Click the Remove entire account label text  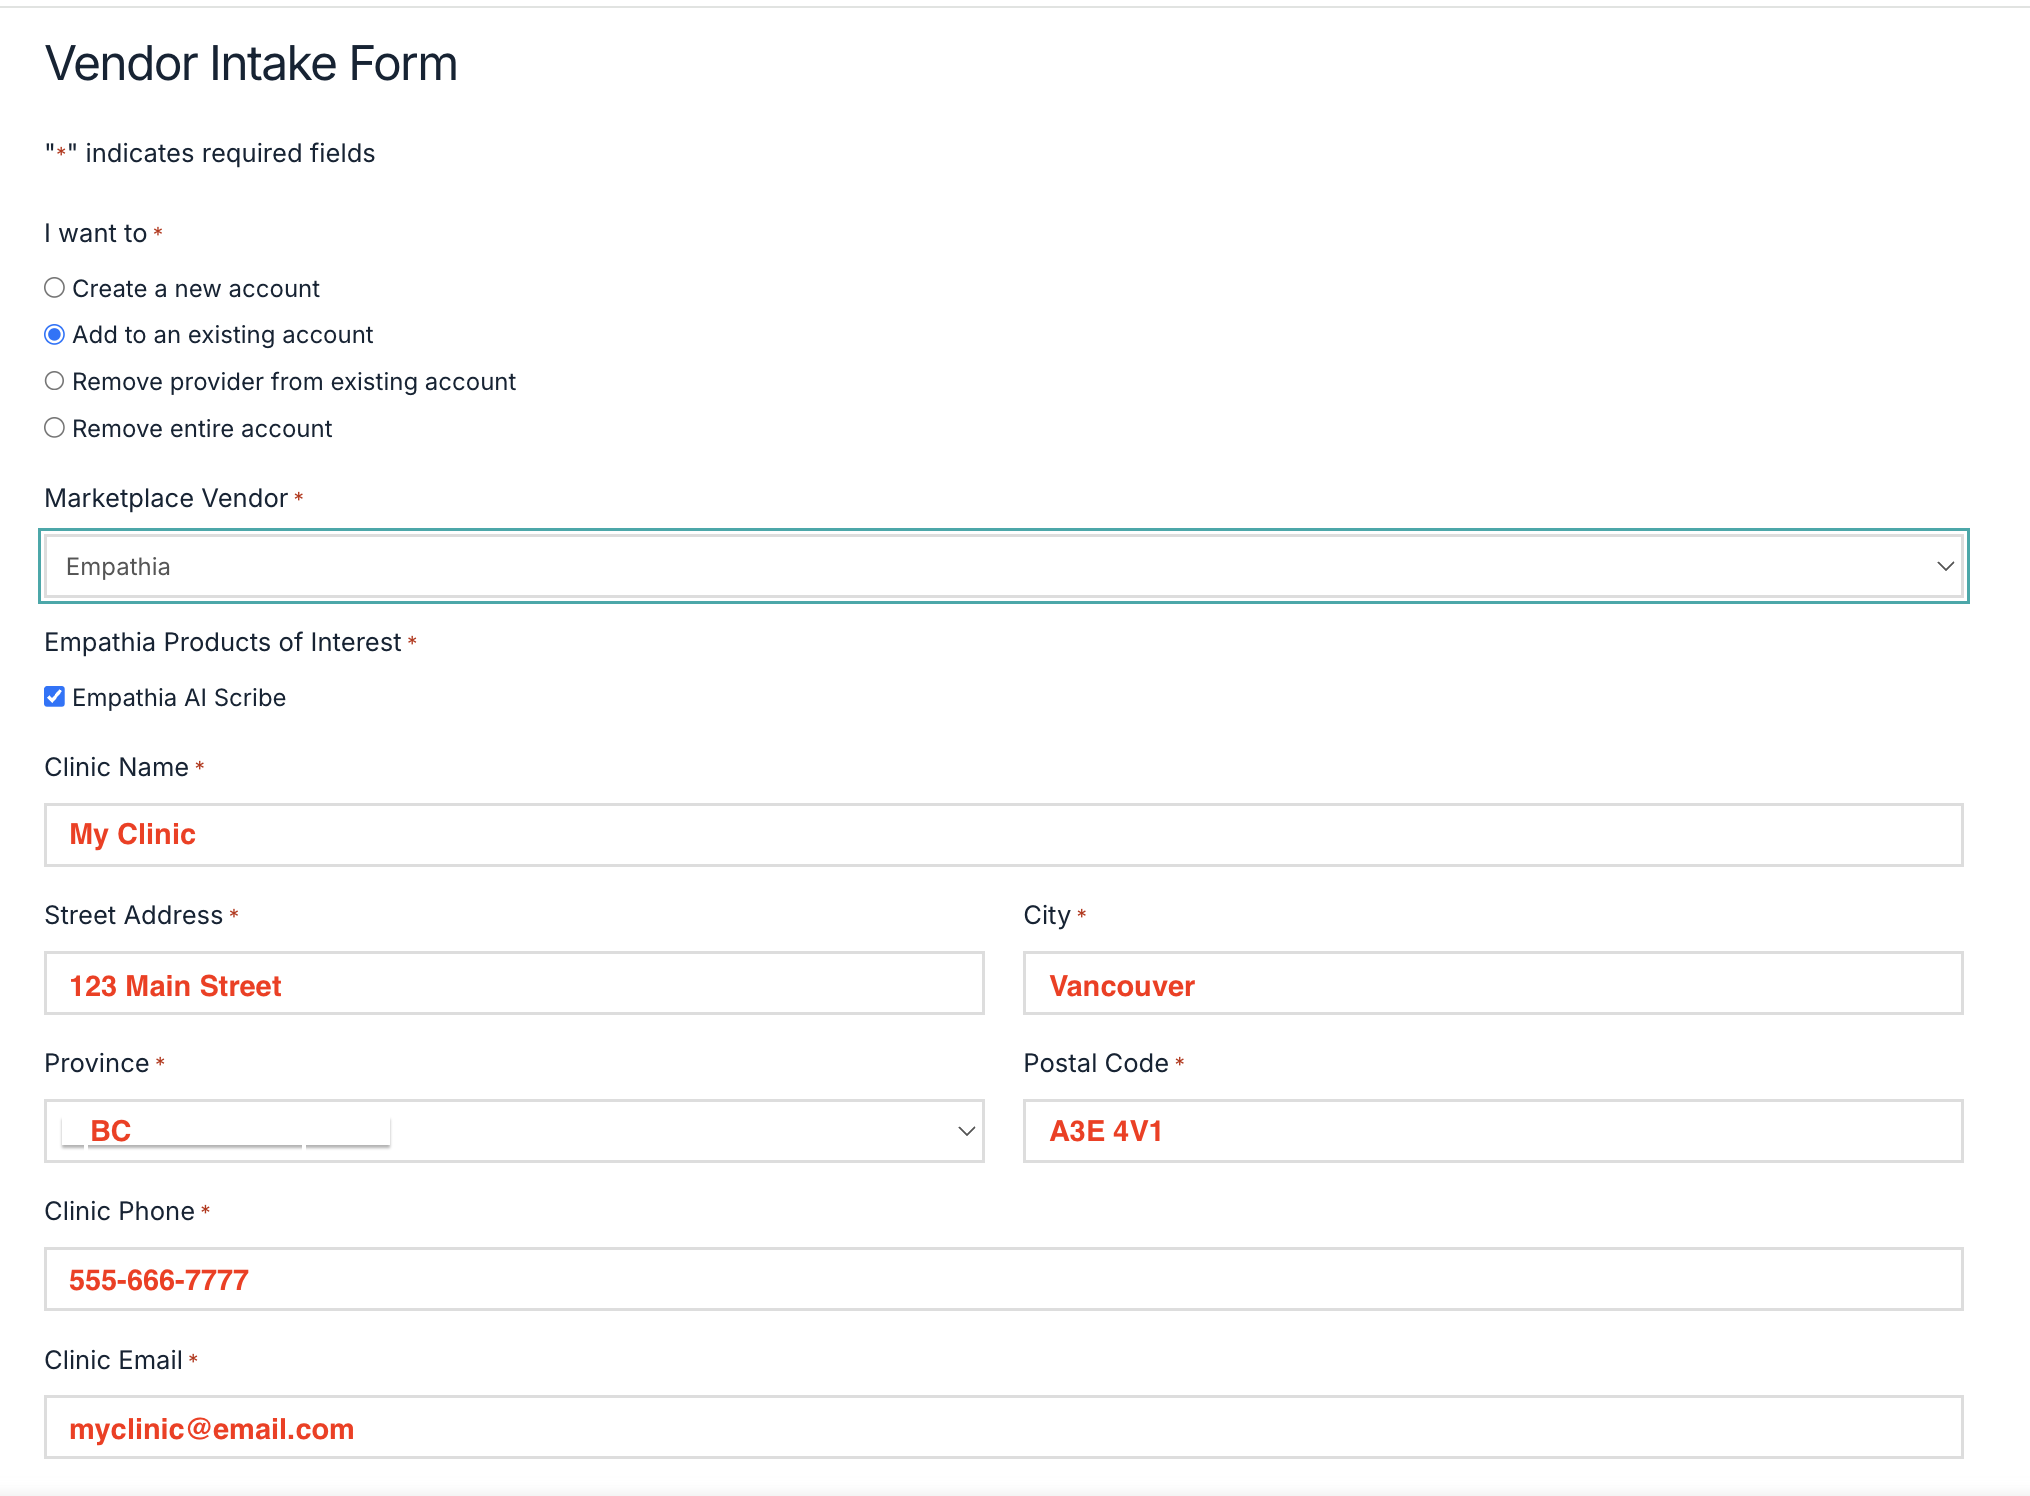202,428
